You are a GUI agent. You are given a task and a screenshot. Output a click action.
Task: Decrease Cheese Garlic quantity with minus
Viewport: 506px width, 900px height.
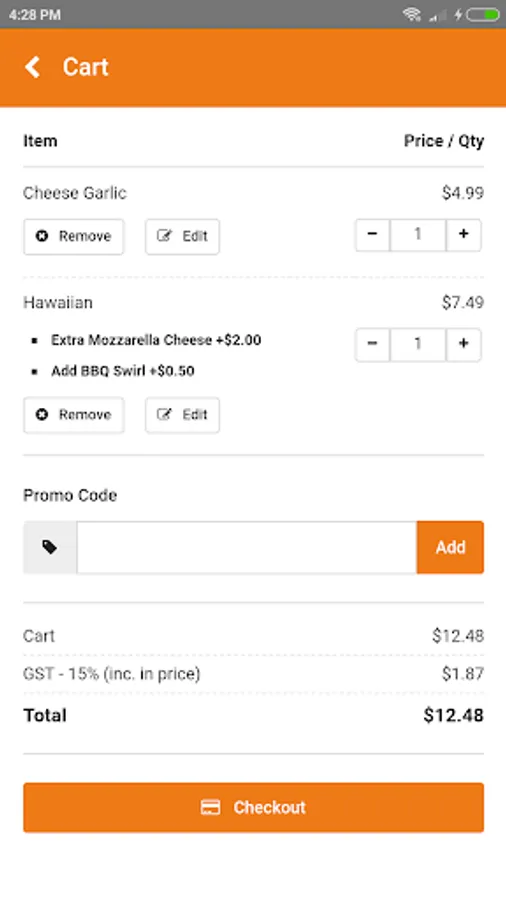pos(372,235)
